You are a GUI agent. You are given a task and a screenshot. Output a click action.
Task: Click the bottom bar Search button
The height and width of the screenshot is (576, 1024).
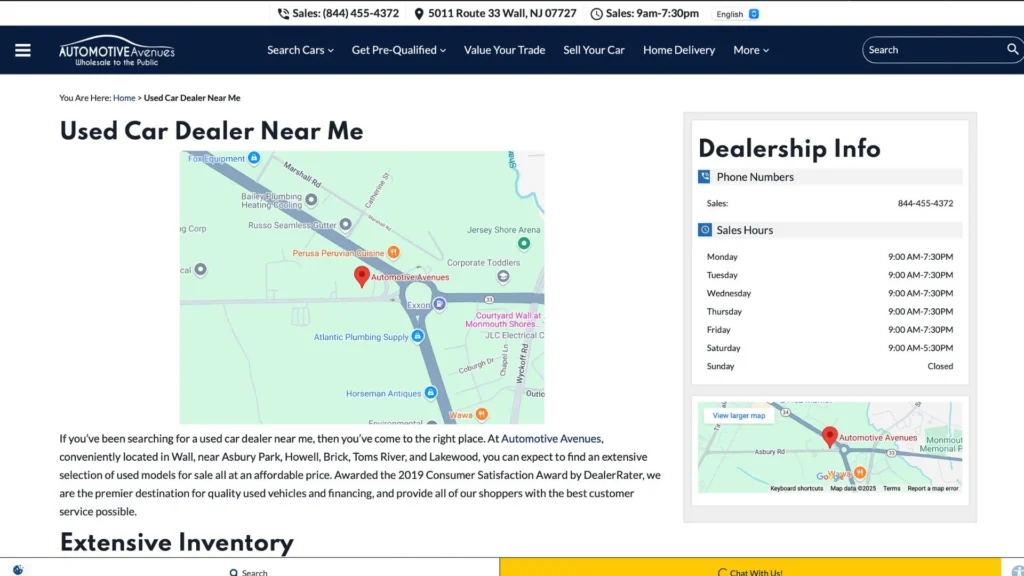click(x=249, y=571)
